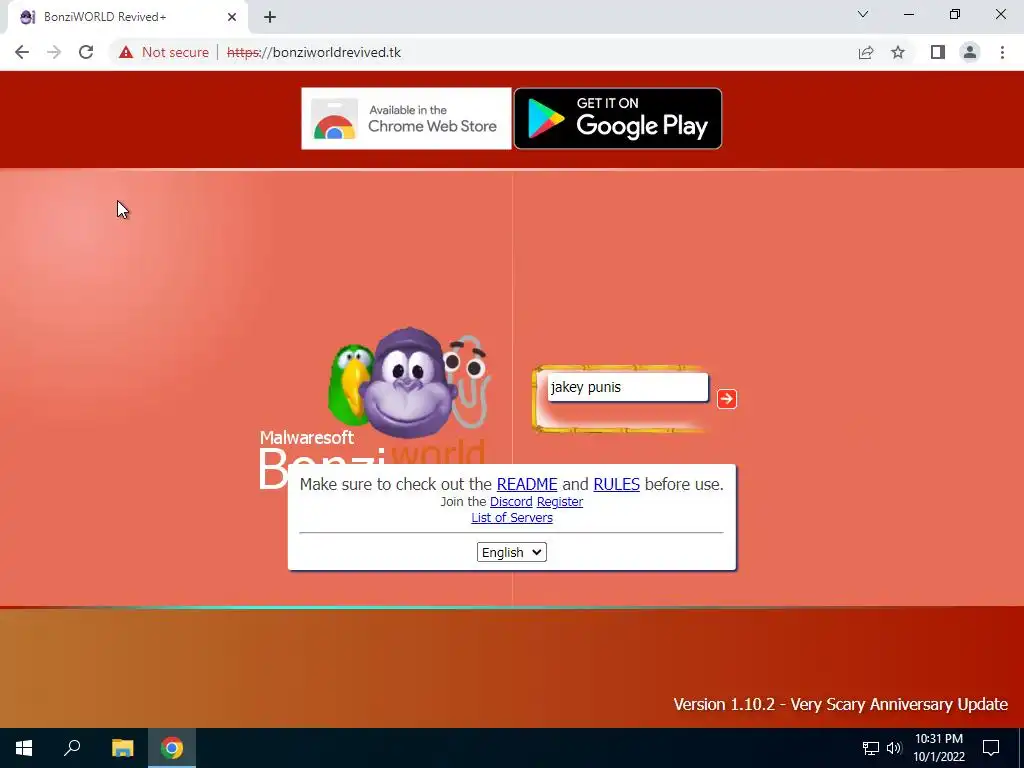Close the BonziWORLD Revived+ tab
This screenshot has height=768, width=1024.
pos(232,18)
